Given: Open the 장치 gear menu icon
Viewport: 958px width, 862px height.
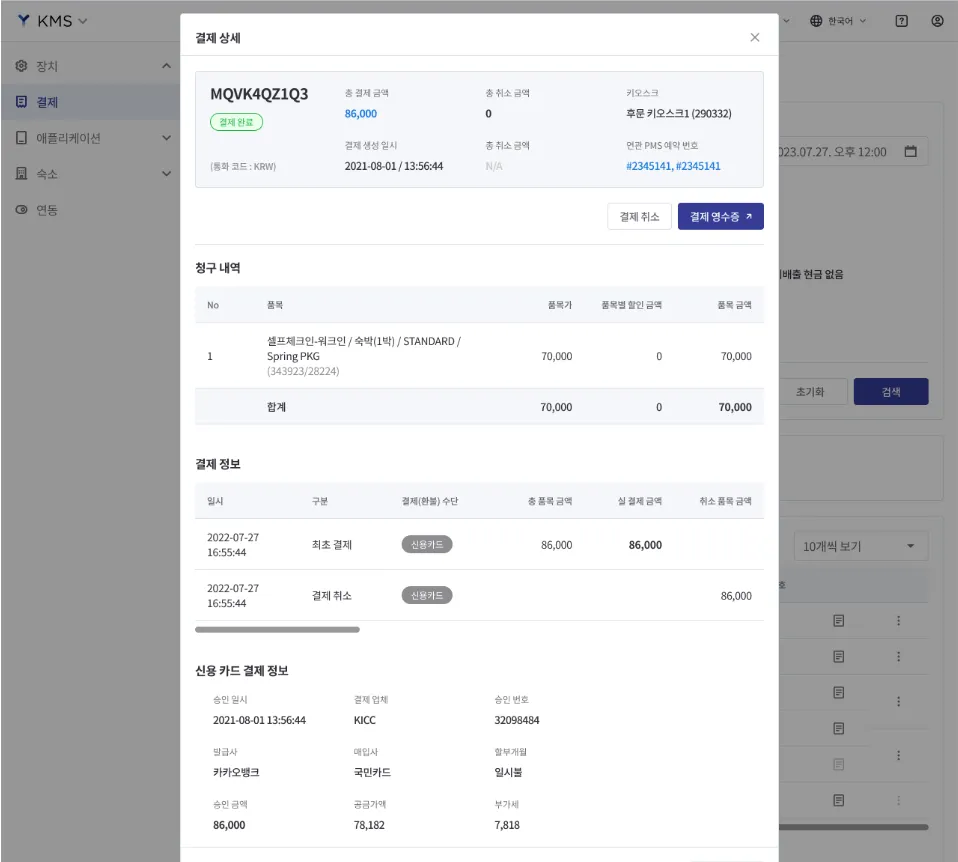Looking at the screenshot, I should point(21,66).
